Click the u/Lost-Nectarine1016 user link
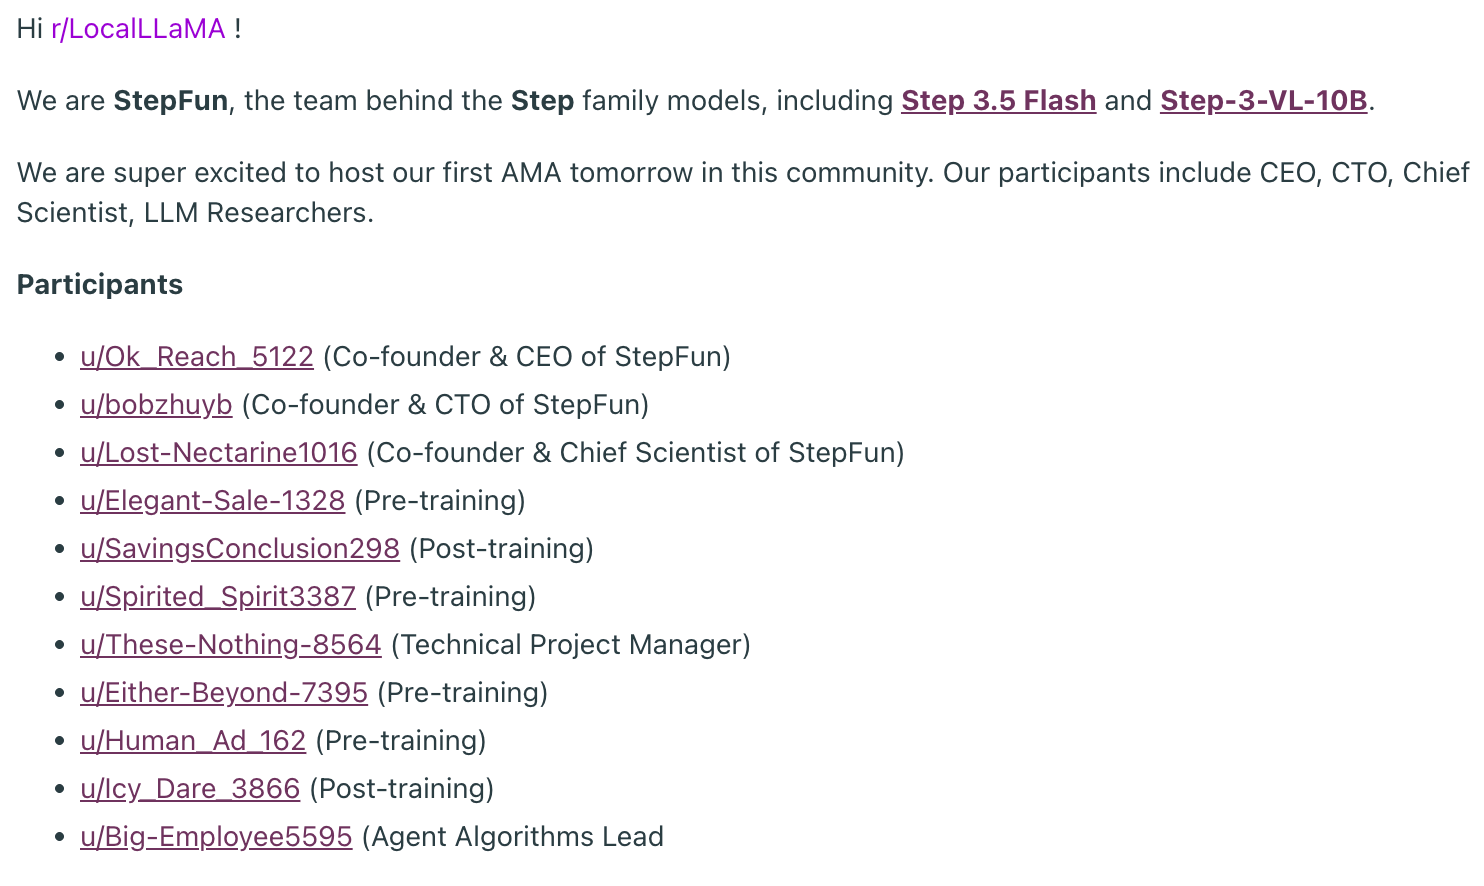Screen dimensions: 1484x886 [219, 453]
